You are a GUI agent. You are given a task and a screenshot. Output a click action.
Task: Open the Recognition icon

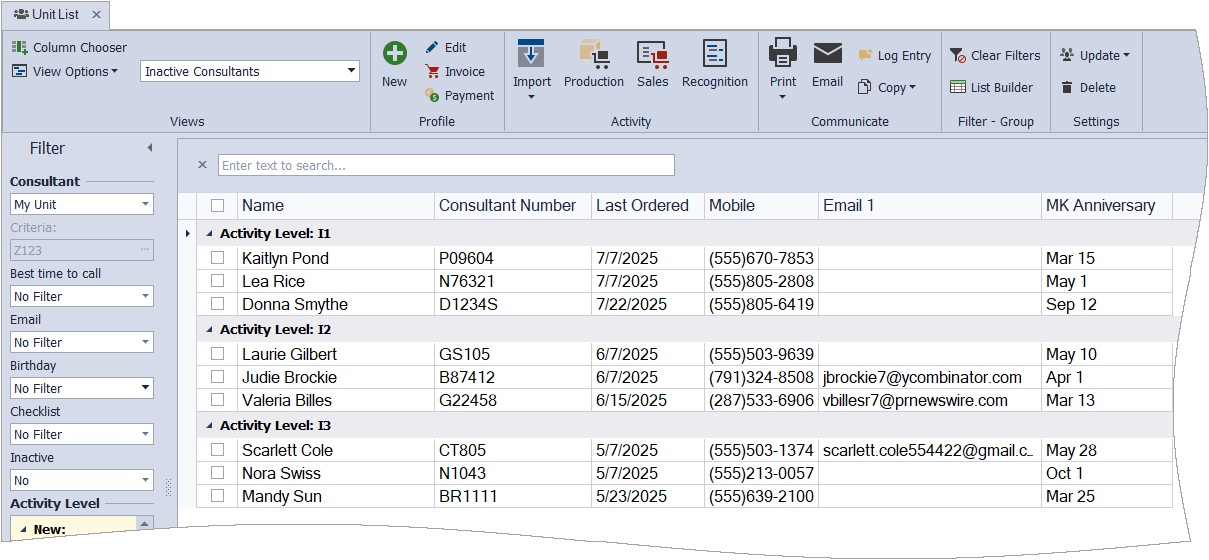click(x=714, y=54)
